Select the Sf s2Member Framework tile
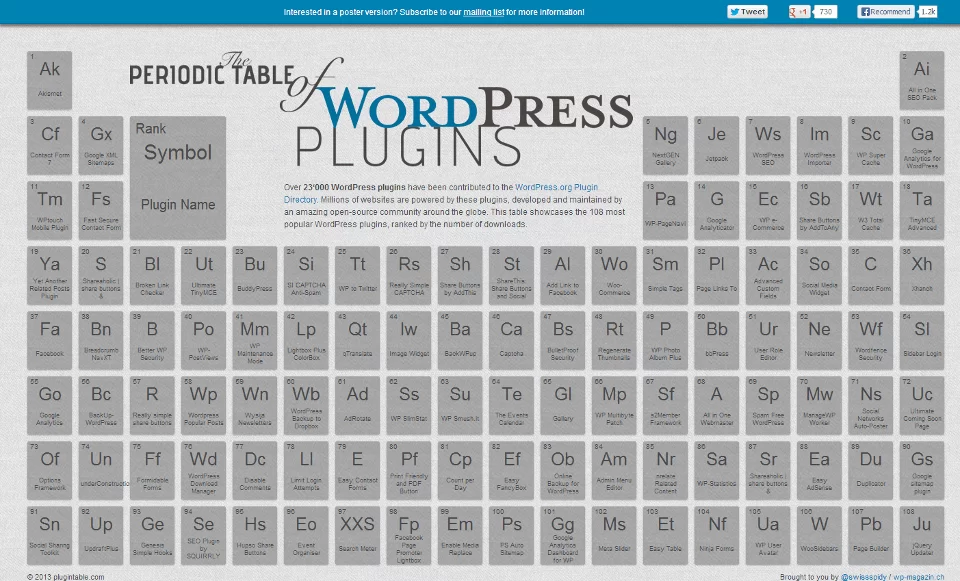Screen dimensions: 960x581 [x=666, y=405]
